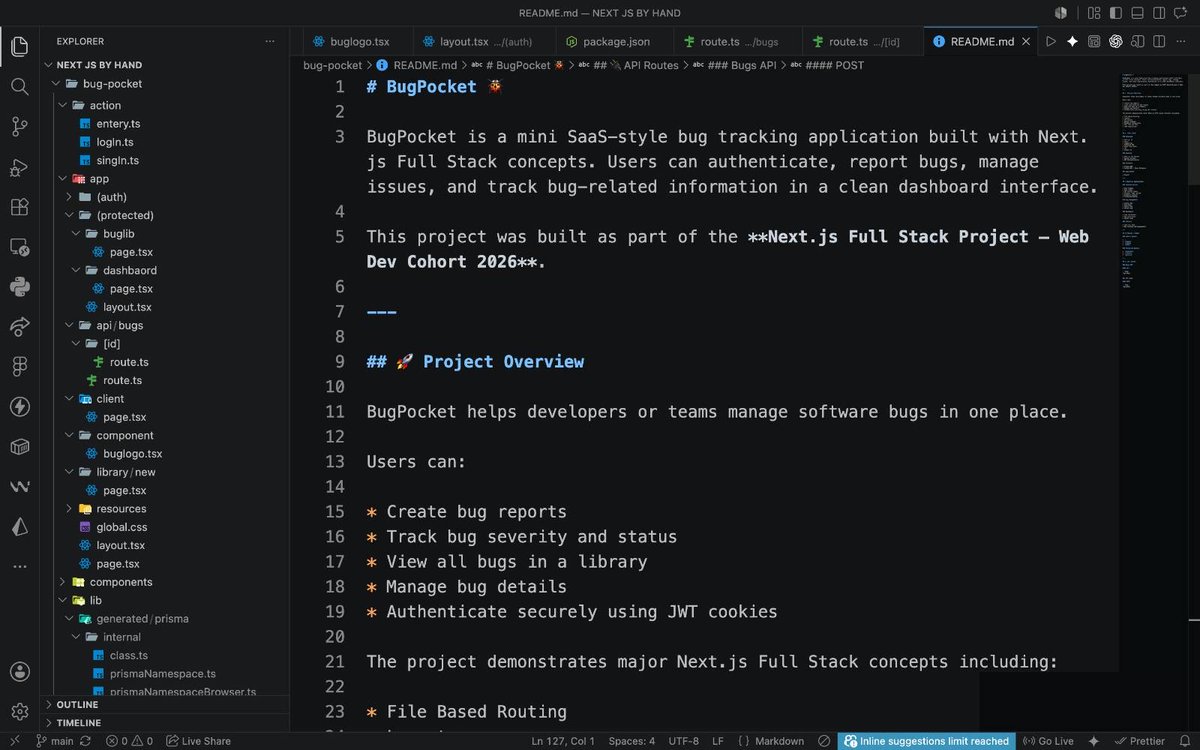The image size is (1200, 750).
Task: Switch to the package.json tab
Action: click(612, 42)
